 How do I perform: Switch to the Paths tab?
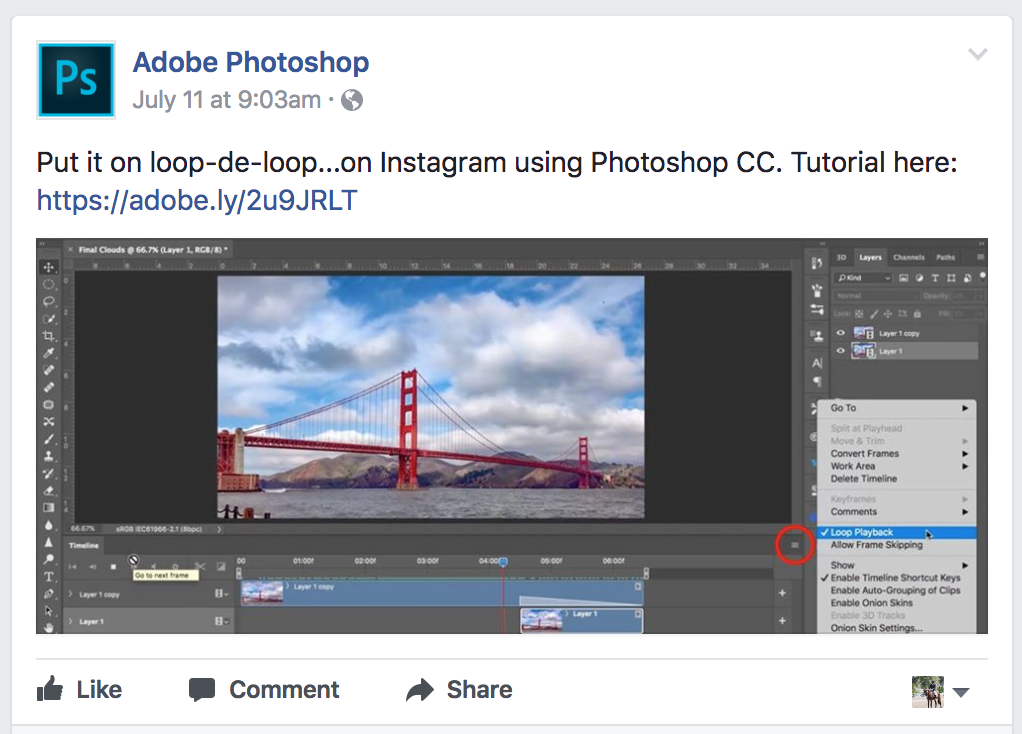click(945, 257)
